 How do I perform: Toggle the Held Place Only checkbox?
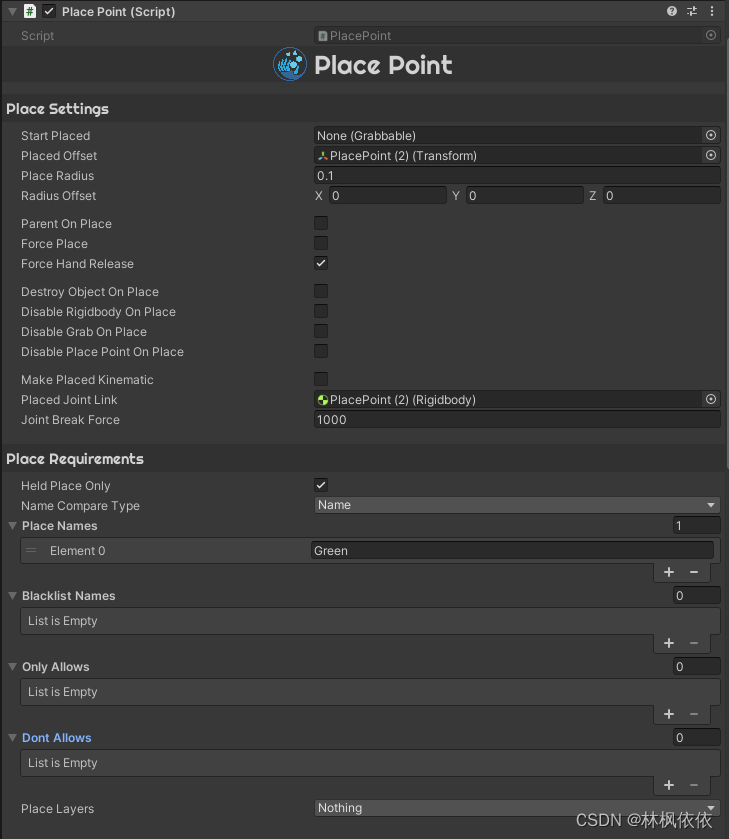point(321,485)
